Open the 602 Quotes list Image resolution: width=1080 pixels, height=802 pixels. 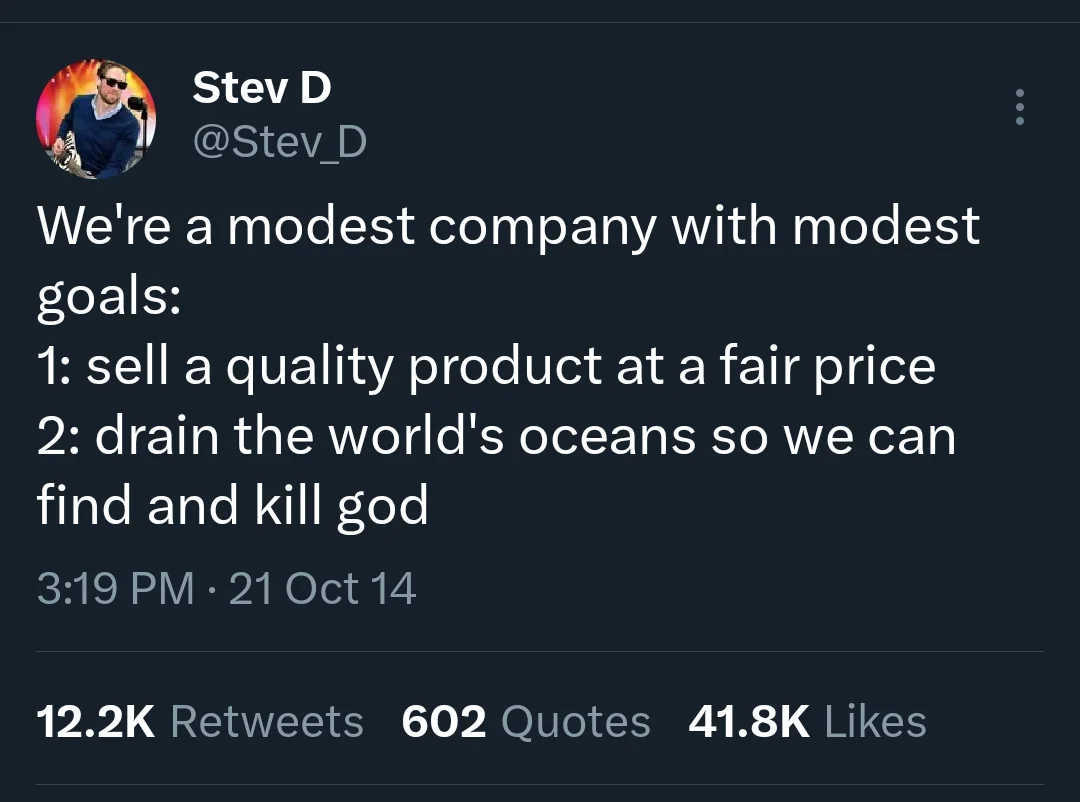[526, 722]
